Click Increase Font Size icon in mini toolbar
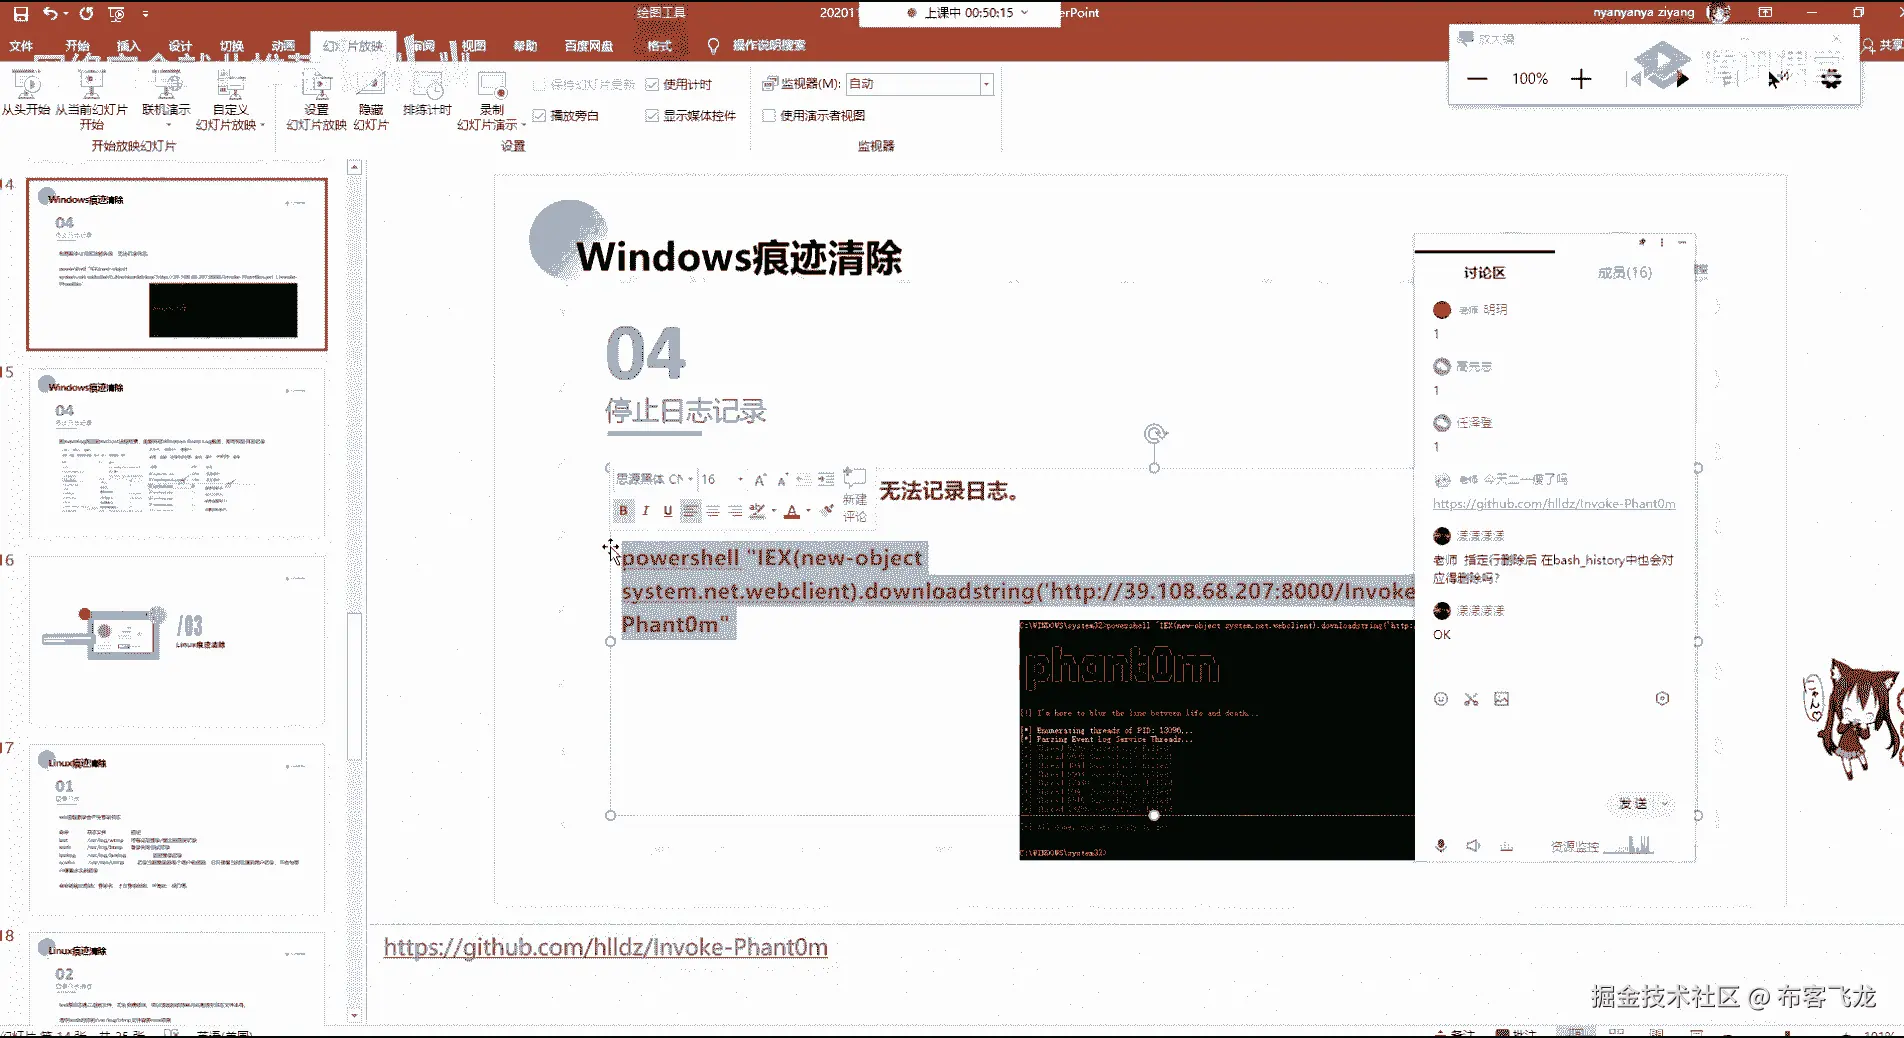This screenshot has width=1904, height=1038. pyautogui.click(x=759, y=480)
